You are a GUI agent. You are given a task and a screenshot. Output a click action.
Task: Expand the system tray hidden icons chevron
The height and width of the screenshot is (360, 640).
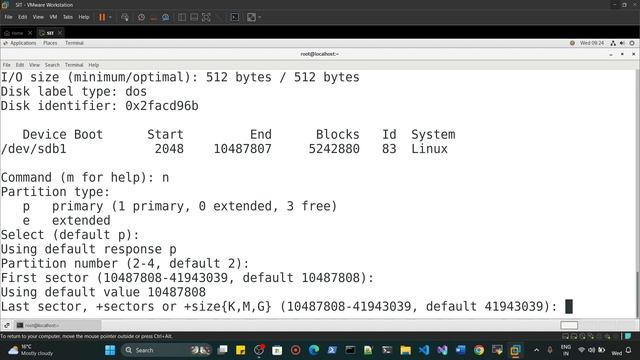click(x=536, y=350)
